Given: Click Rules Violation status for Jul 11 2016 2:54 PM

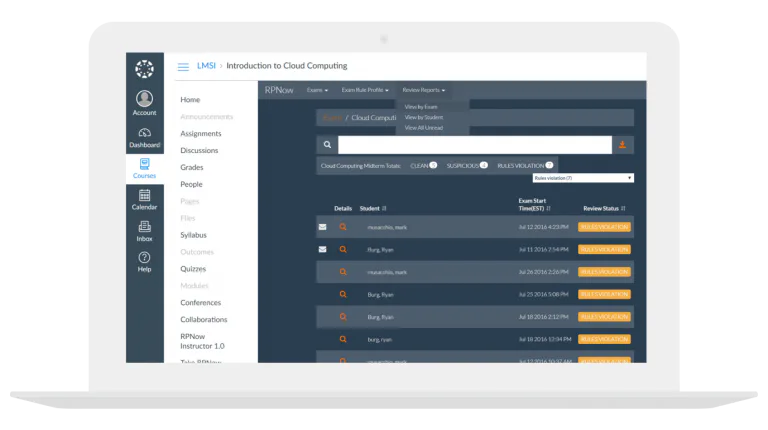Looking at the screenshot, I should 604,249.
